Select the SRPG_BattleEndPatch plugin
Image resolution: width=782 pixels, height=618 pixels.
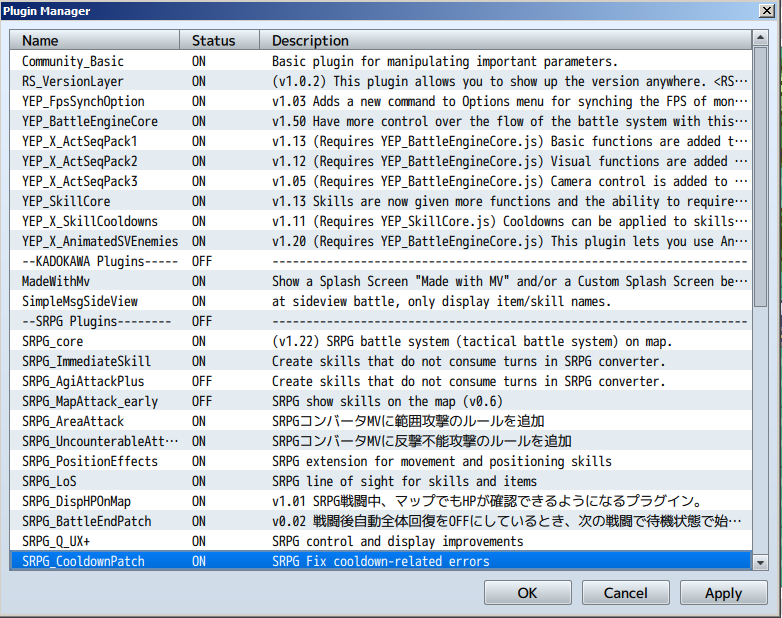pyautogui.click(x=381, y=521)
